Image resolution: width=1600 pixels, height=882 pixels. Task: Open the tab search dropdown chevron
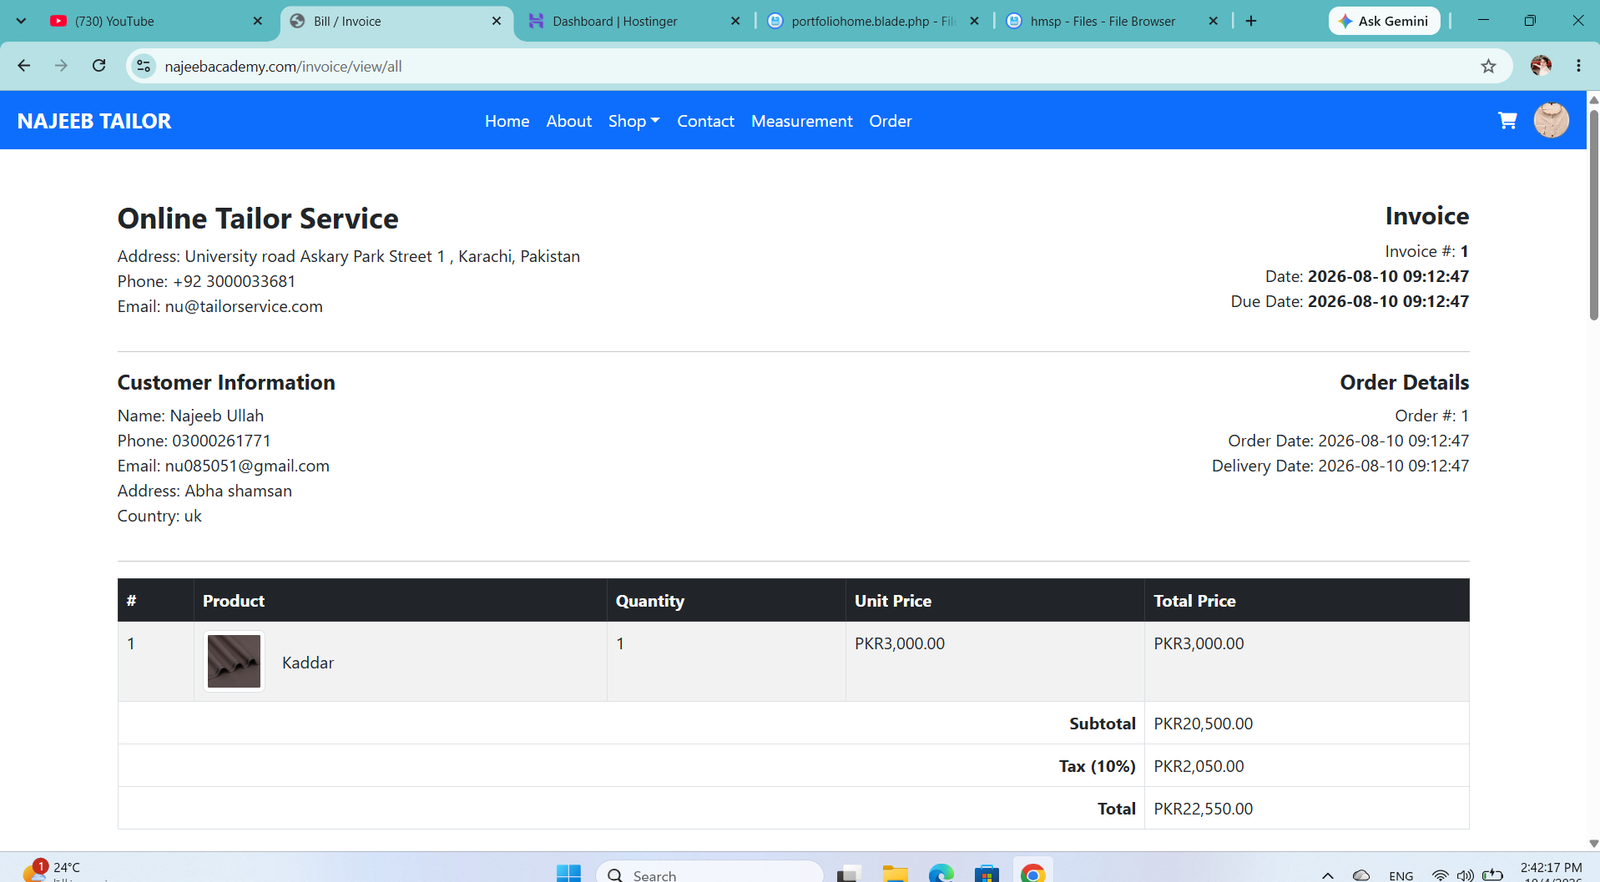(x=21, y=21)
